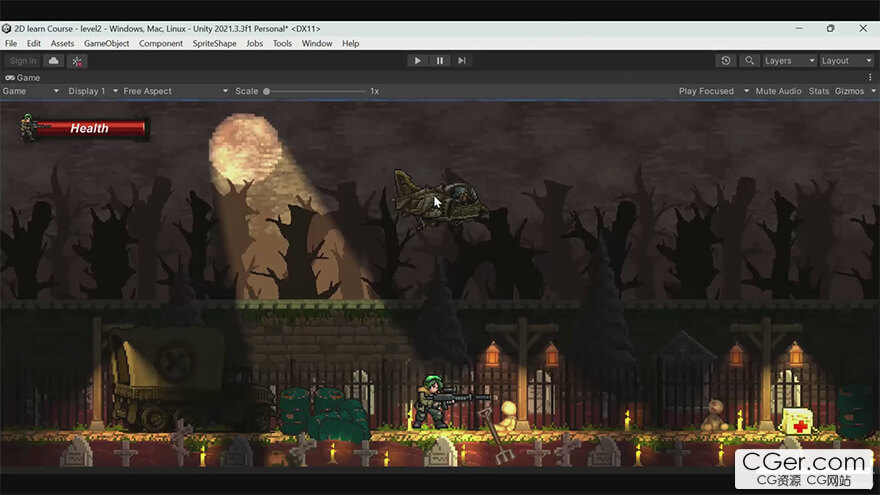Open the Window menu
Image resolution: width=880 pixels, height=495 pixels.
coord(317,43)
